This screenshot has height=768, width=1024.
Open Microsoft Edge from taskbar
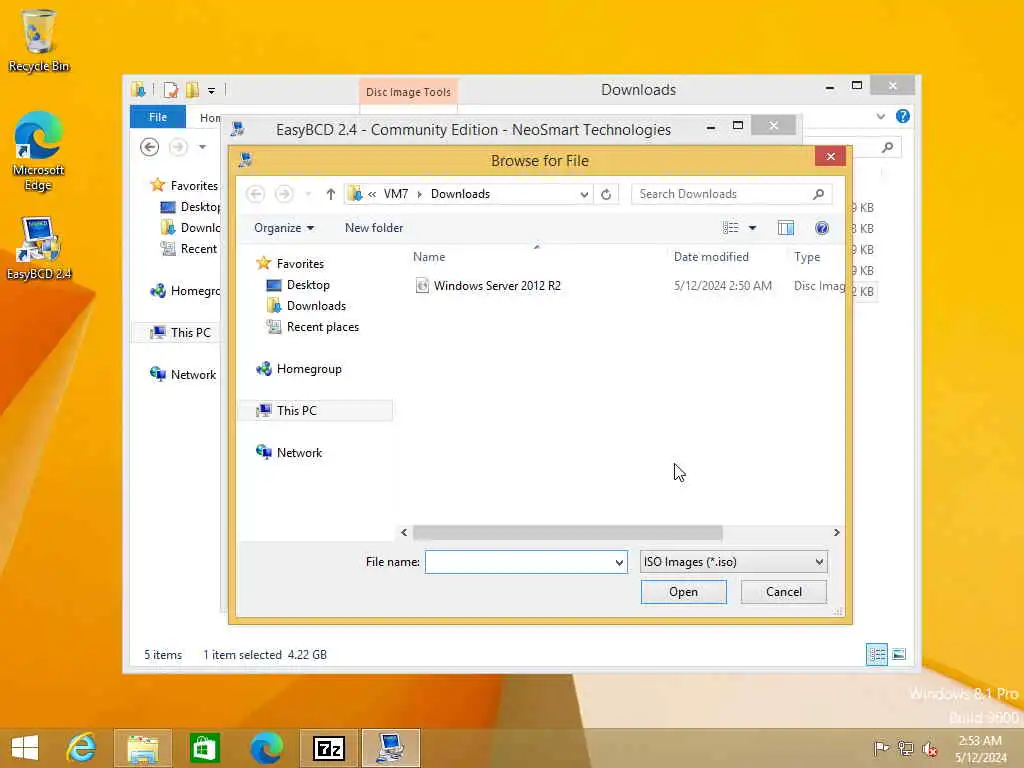(x=266, y=748)
